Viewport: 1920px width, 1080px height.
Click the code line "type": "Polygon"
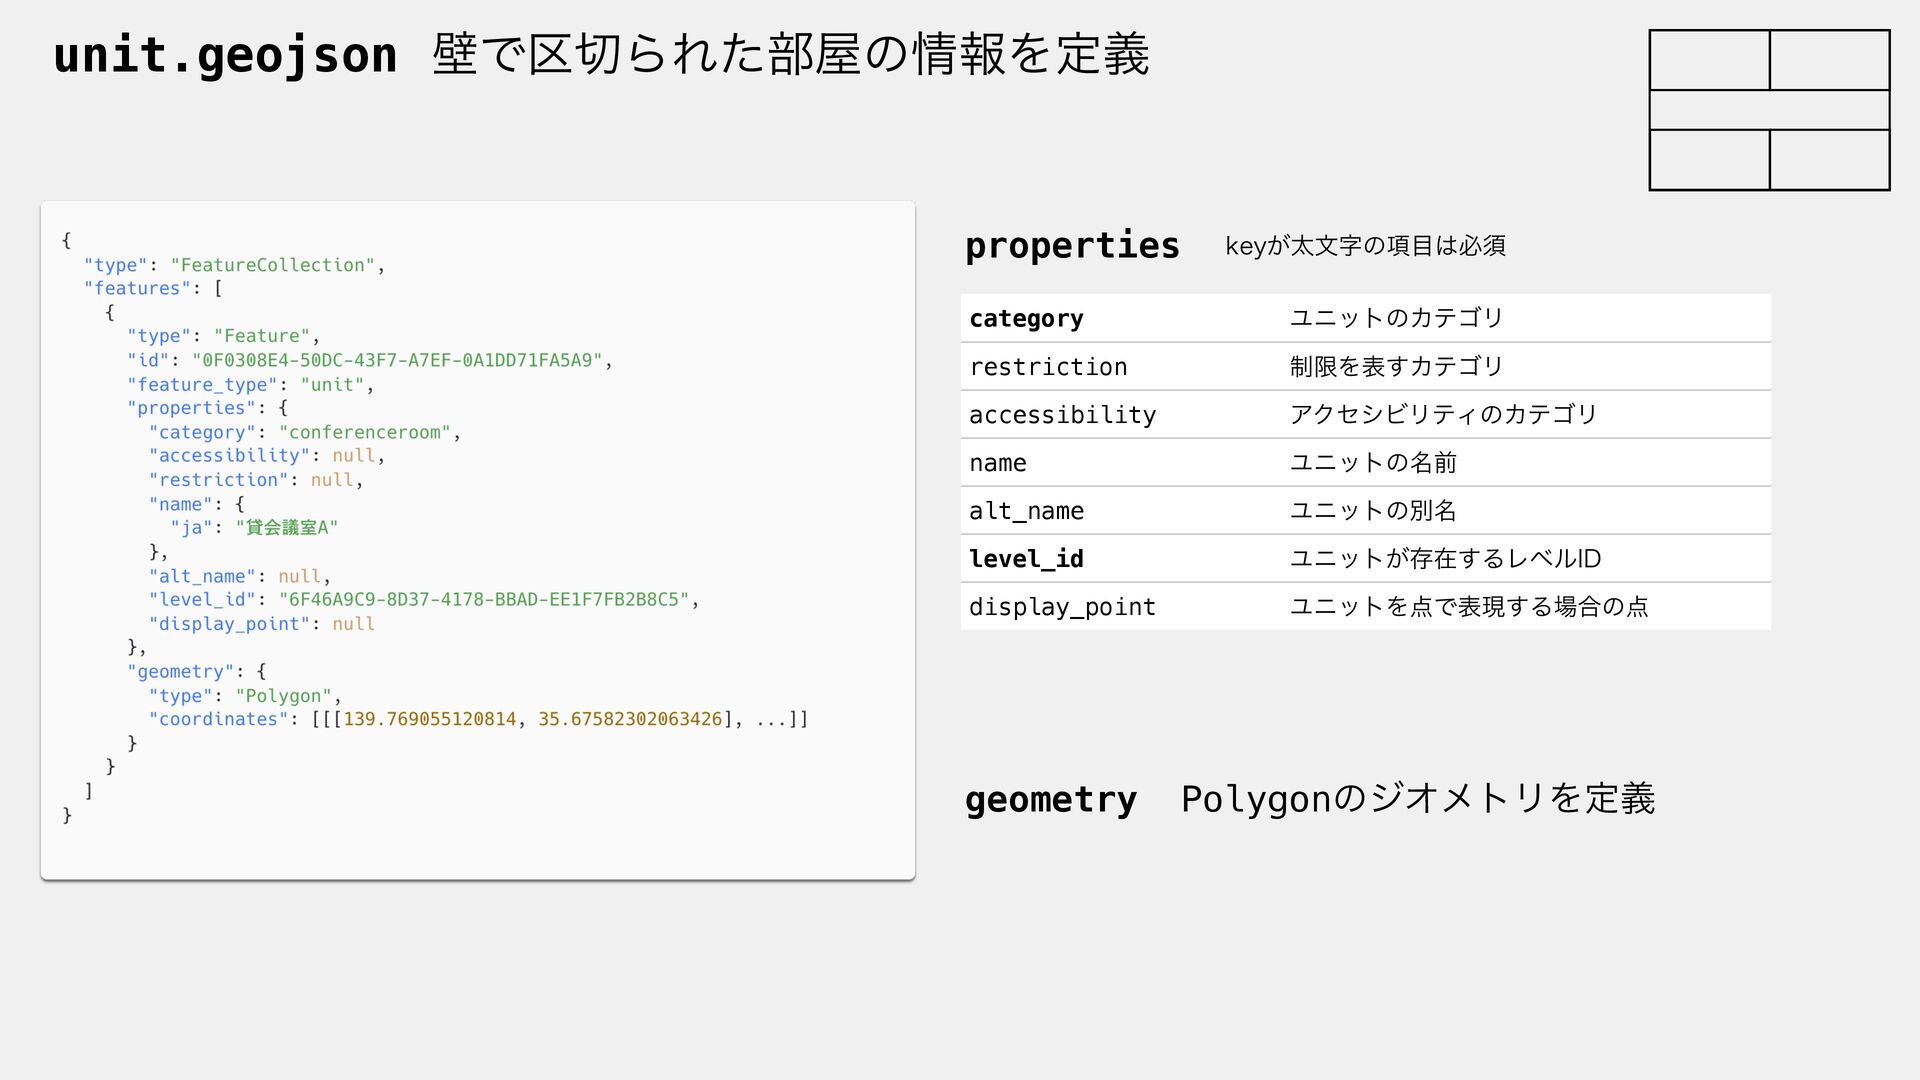(x=245, y=696)
